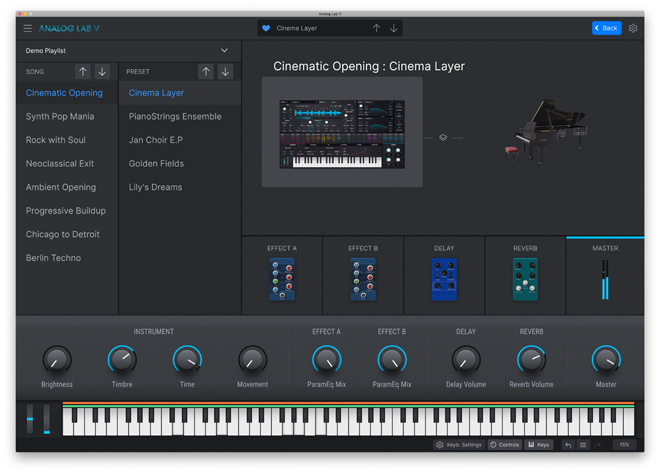Move song up with SONG arrow
Viewport: 660px width, 473px height.
point(83,72)
